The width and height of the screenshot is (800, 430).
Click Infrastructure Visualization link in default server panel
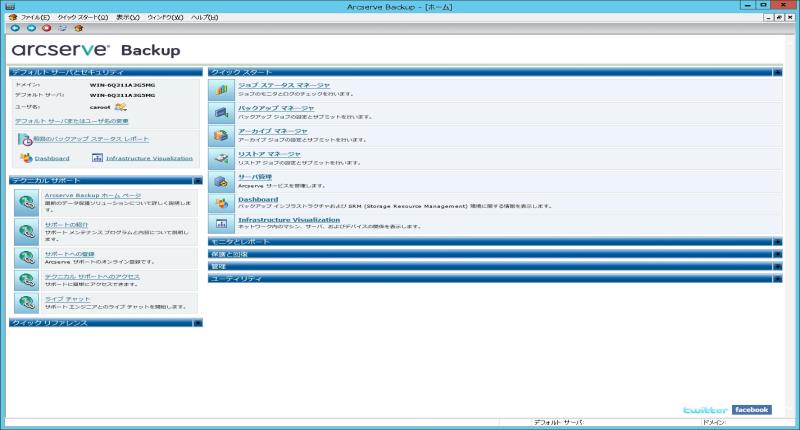click(x=149, y=159)
